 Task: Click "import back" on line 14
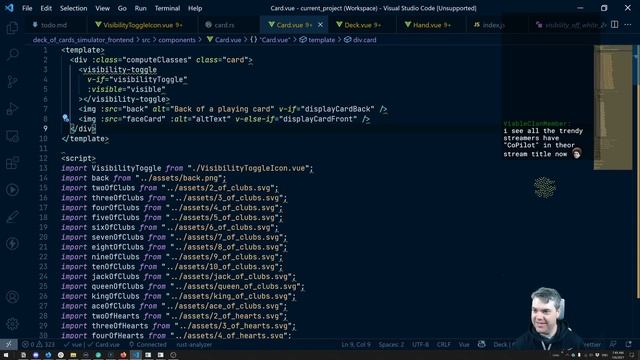coord(85,178)
